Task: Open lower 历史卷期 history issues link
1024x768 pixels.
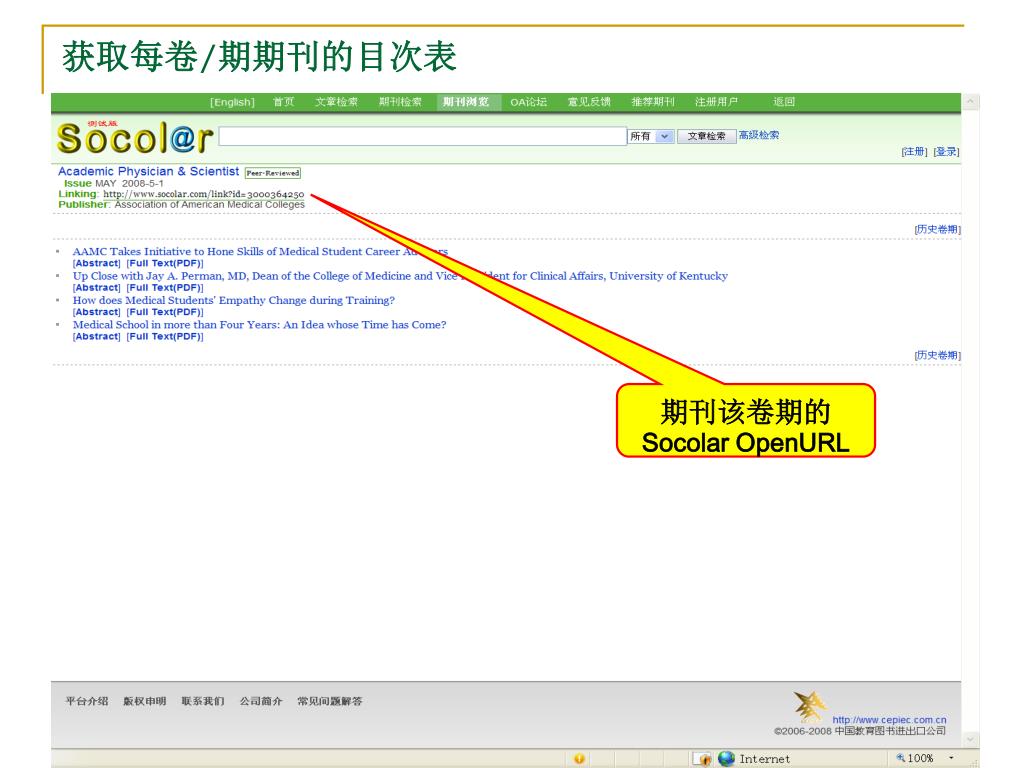Action: (938, 355)
